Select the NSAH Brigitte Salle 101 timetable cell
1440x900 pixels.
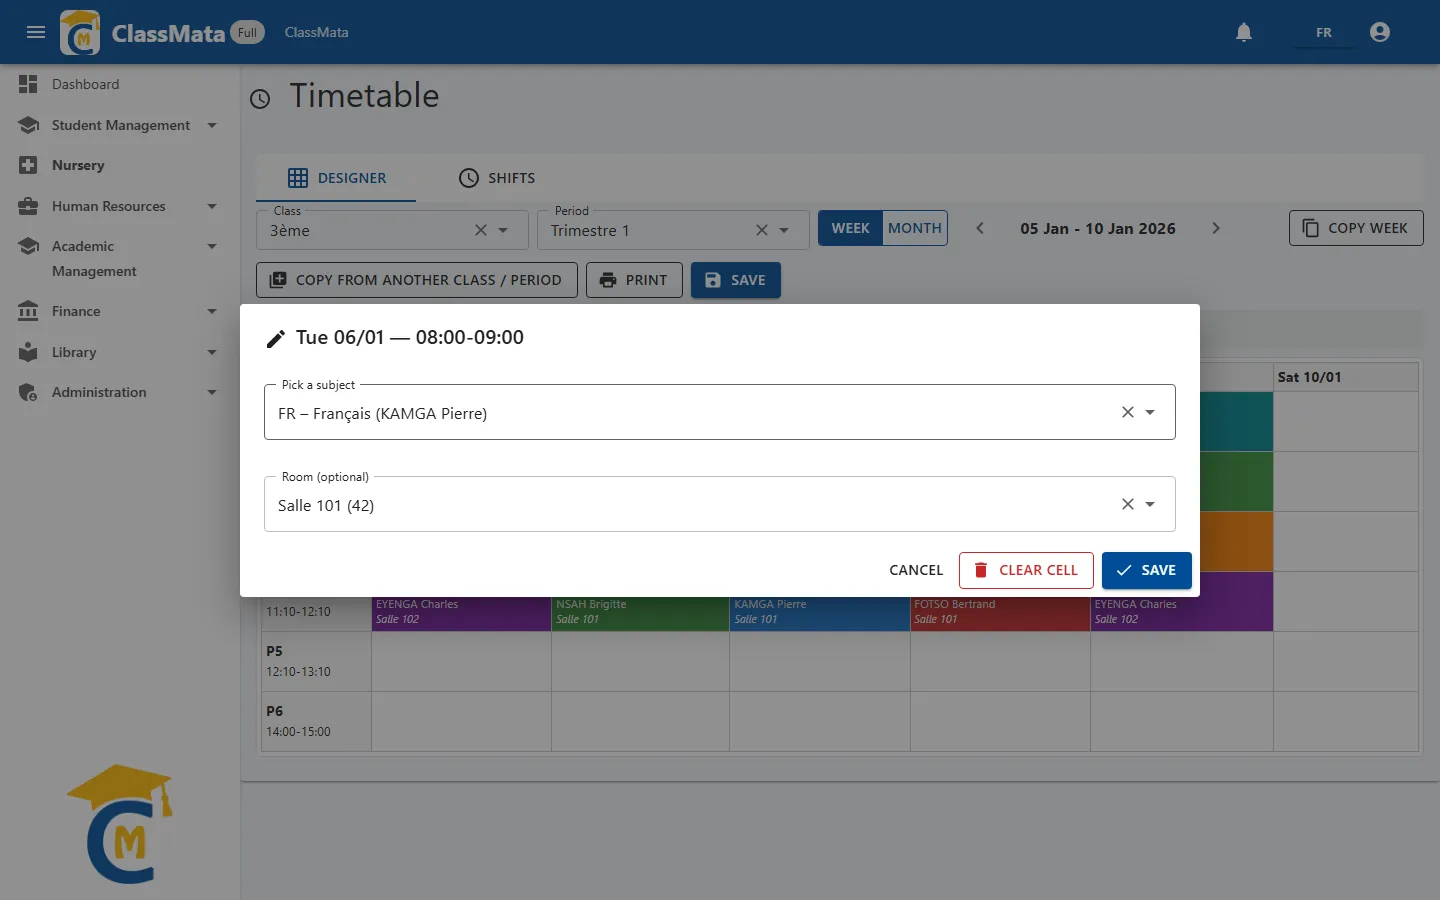coord(641,613)
